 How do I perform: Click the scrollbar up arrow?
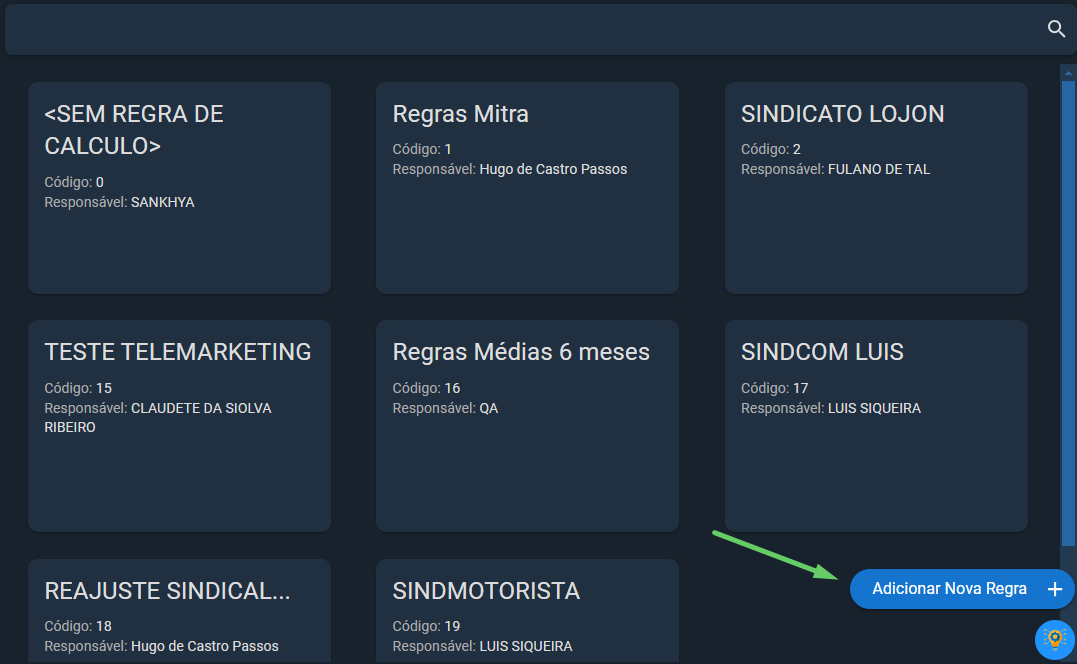pyautogui.click(x=1068, y=73)
